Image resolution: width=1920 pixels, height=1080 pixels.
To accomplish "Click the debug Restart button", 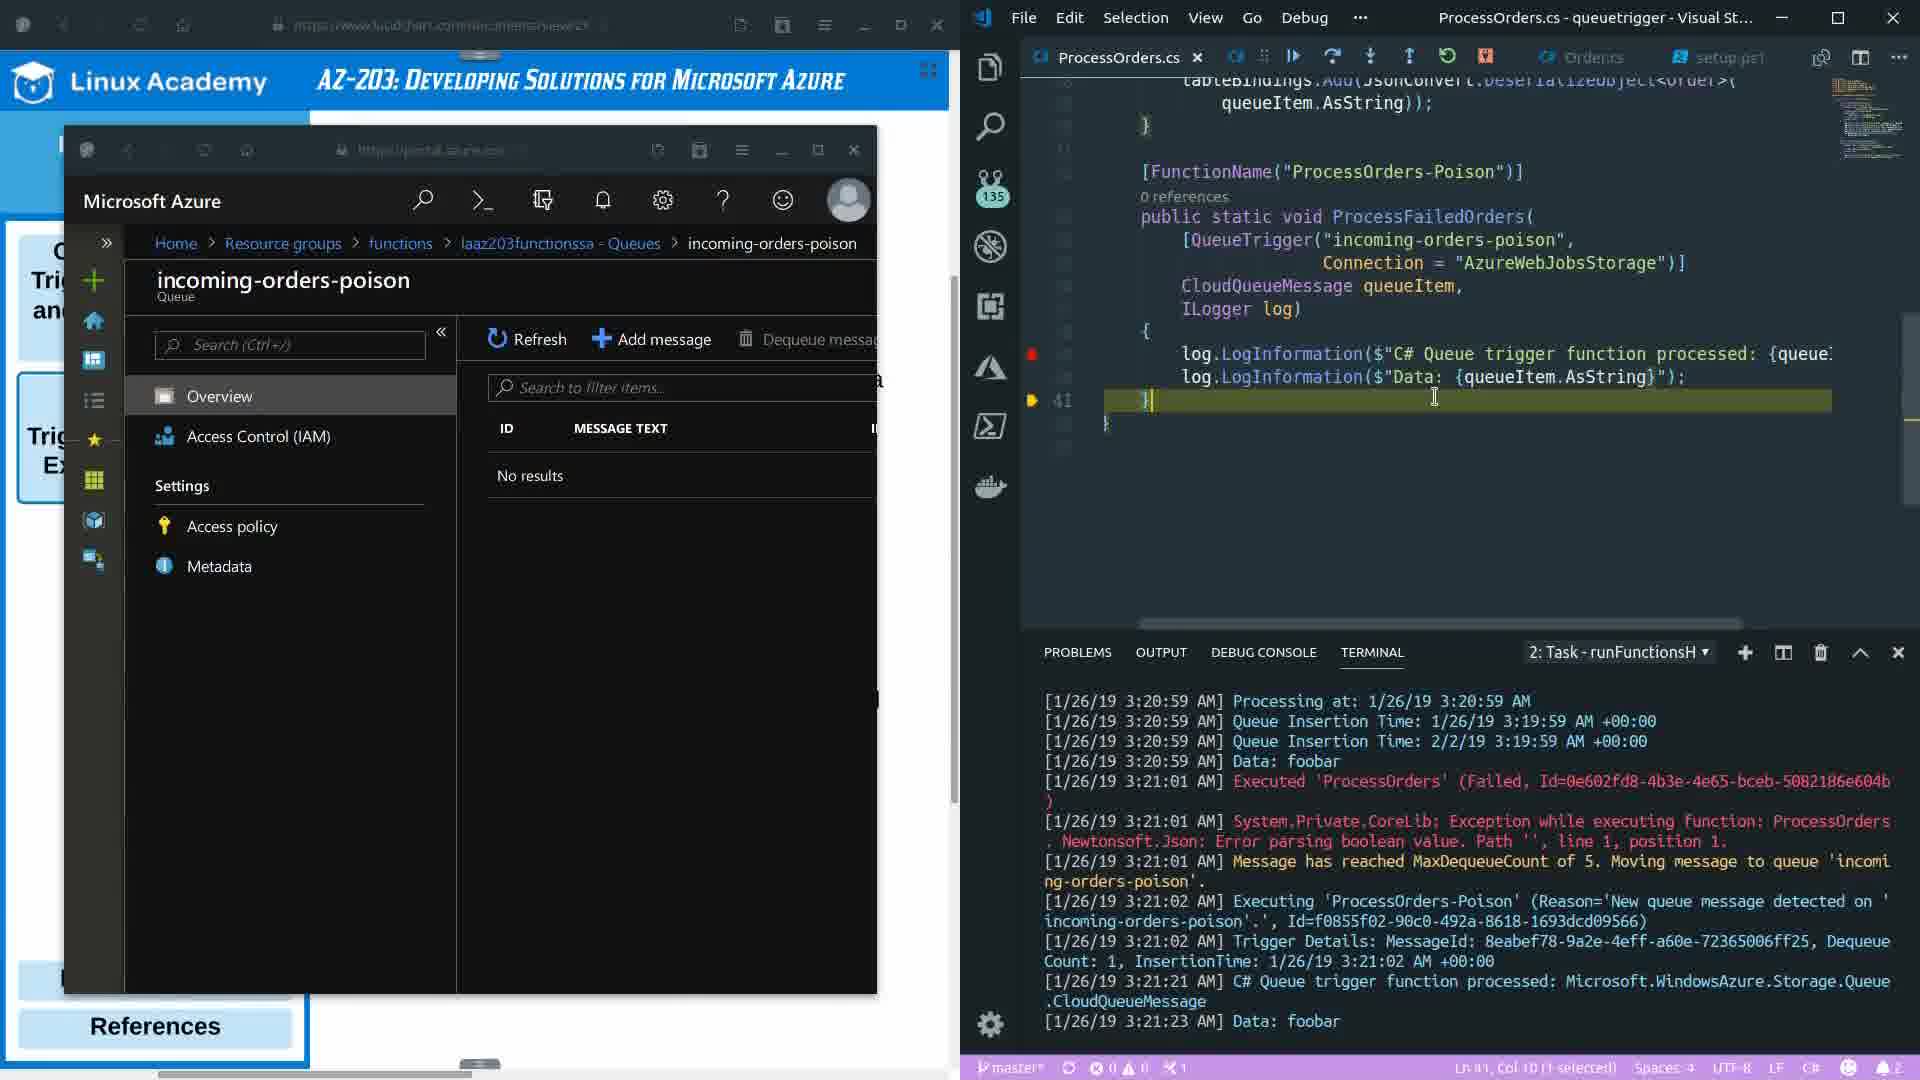I will tap(1447, 57).
